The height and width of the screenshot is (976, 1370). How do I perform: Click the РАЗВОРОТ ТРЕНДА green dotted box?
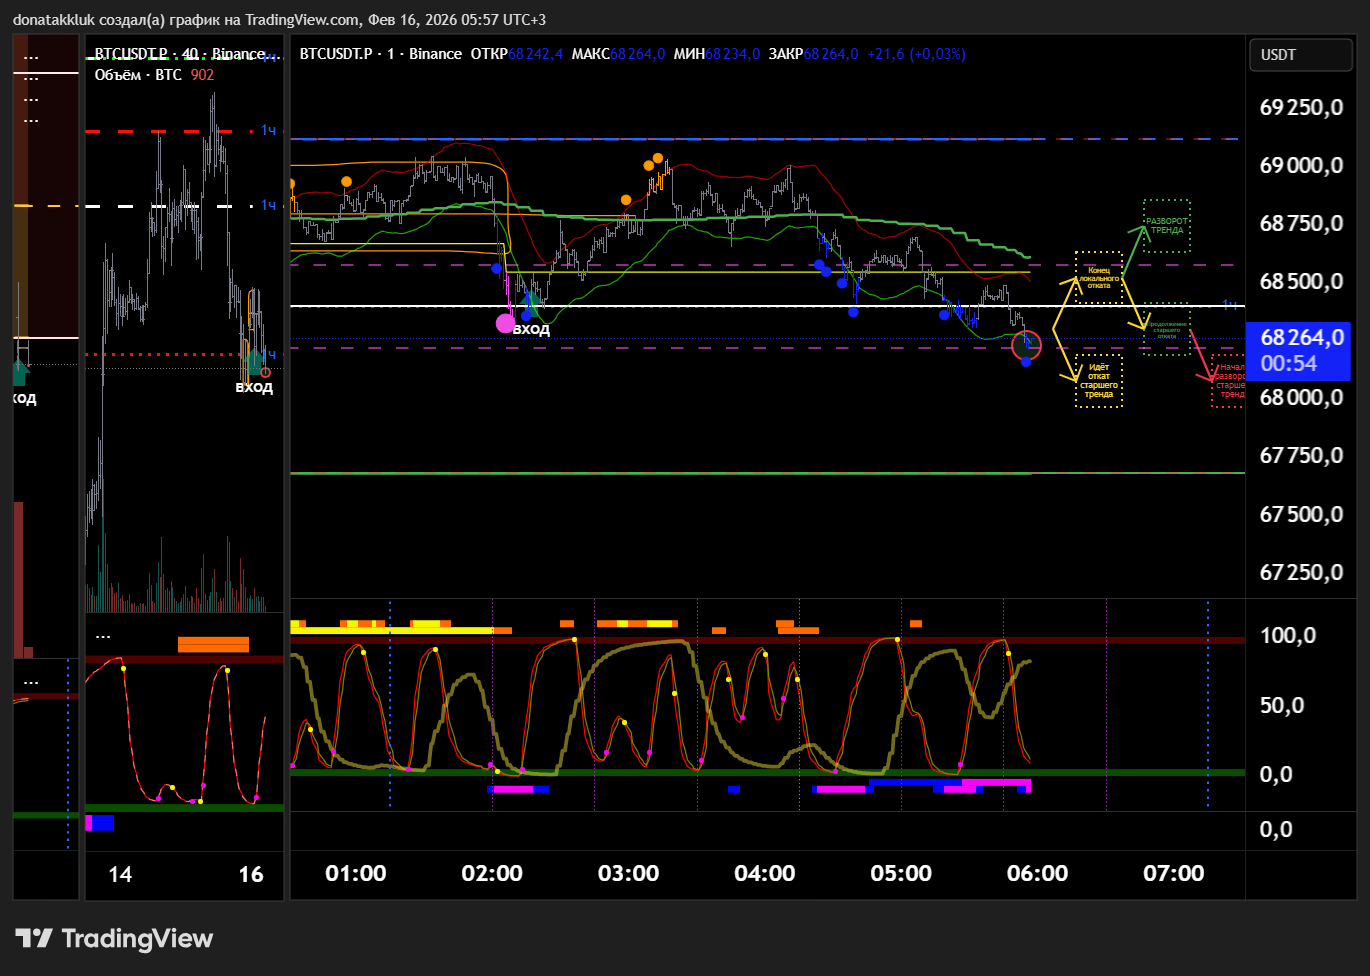(1166, 226)
